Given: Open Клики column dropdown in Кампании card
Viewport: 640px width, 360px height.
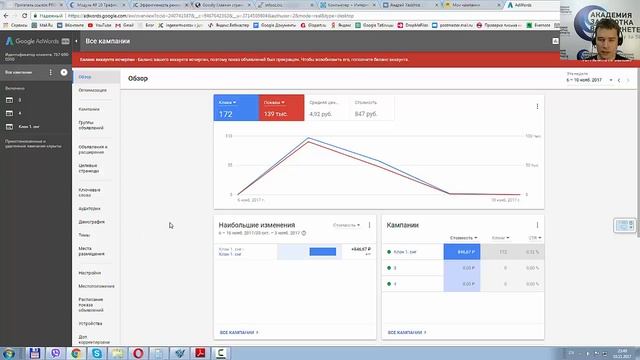Looking at the screenshot, I should point(500,238).
